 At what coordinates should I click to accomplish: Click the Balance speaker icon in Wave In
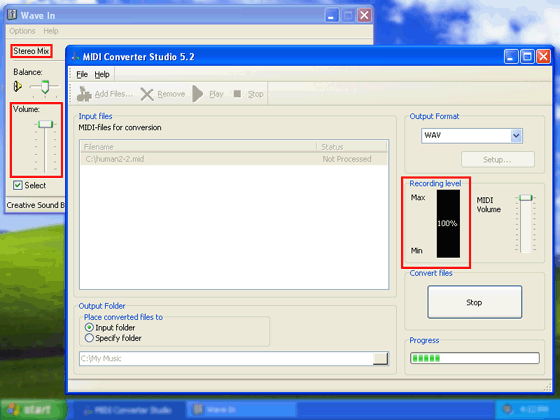(18, 86)
